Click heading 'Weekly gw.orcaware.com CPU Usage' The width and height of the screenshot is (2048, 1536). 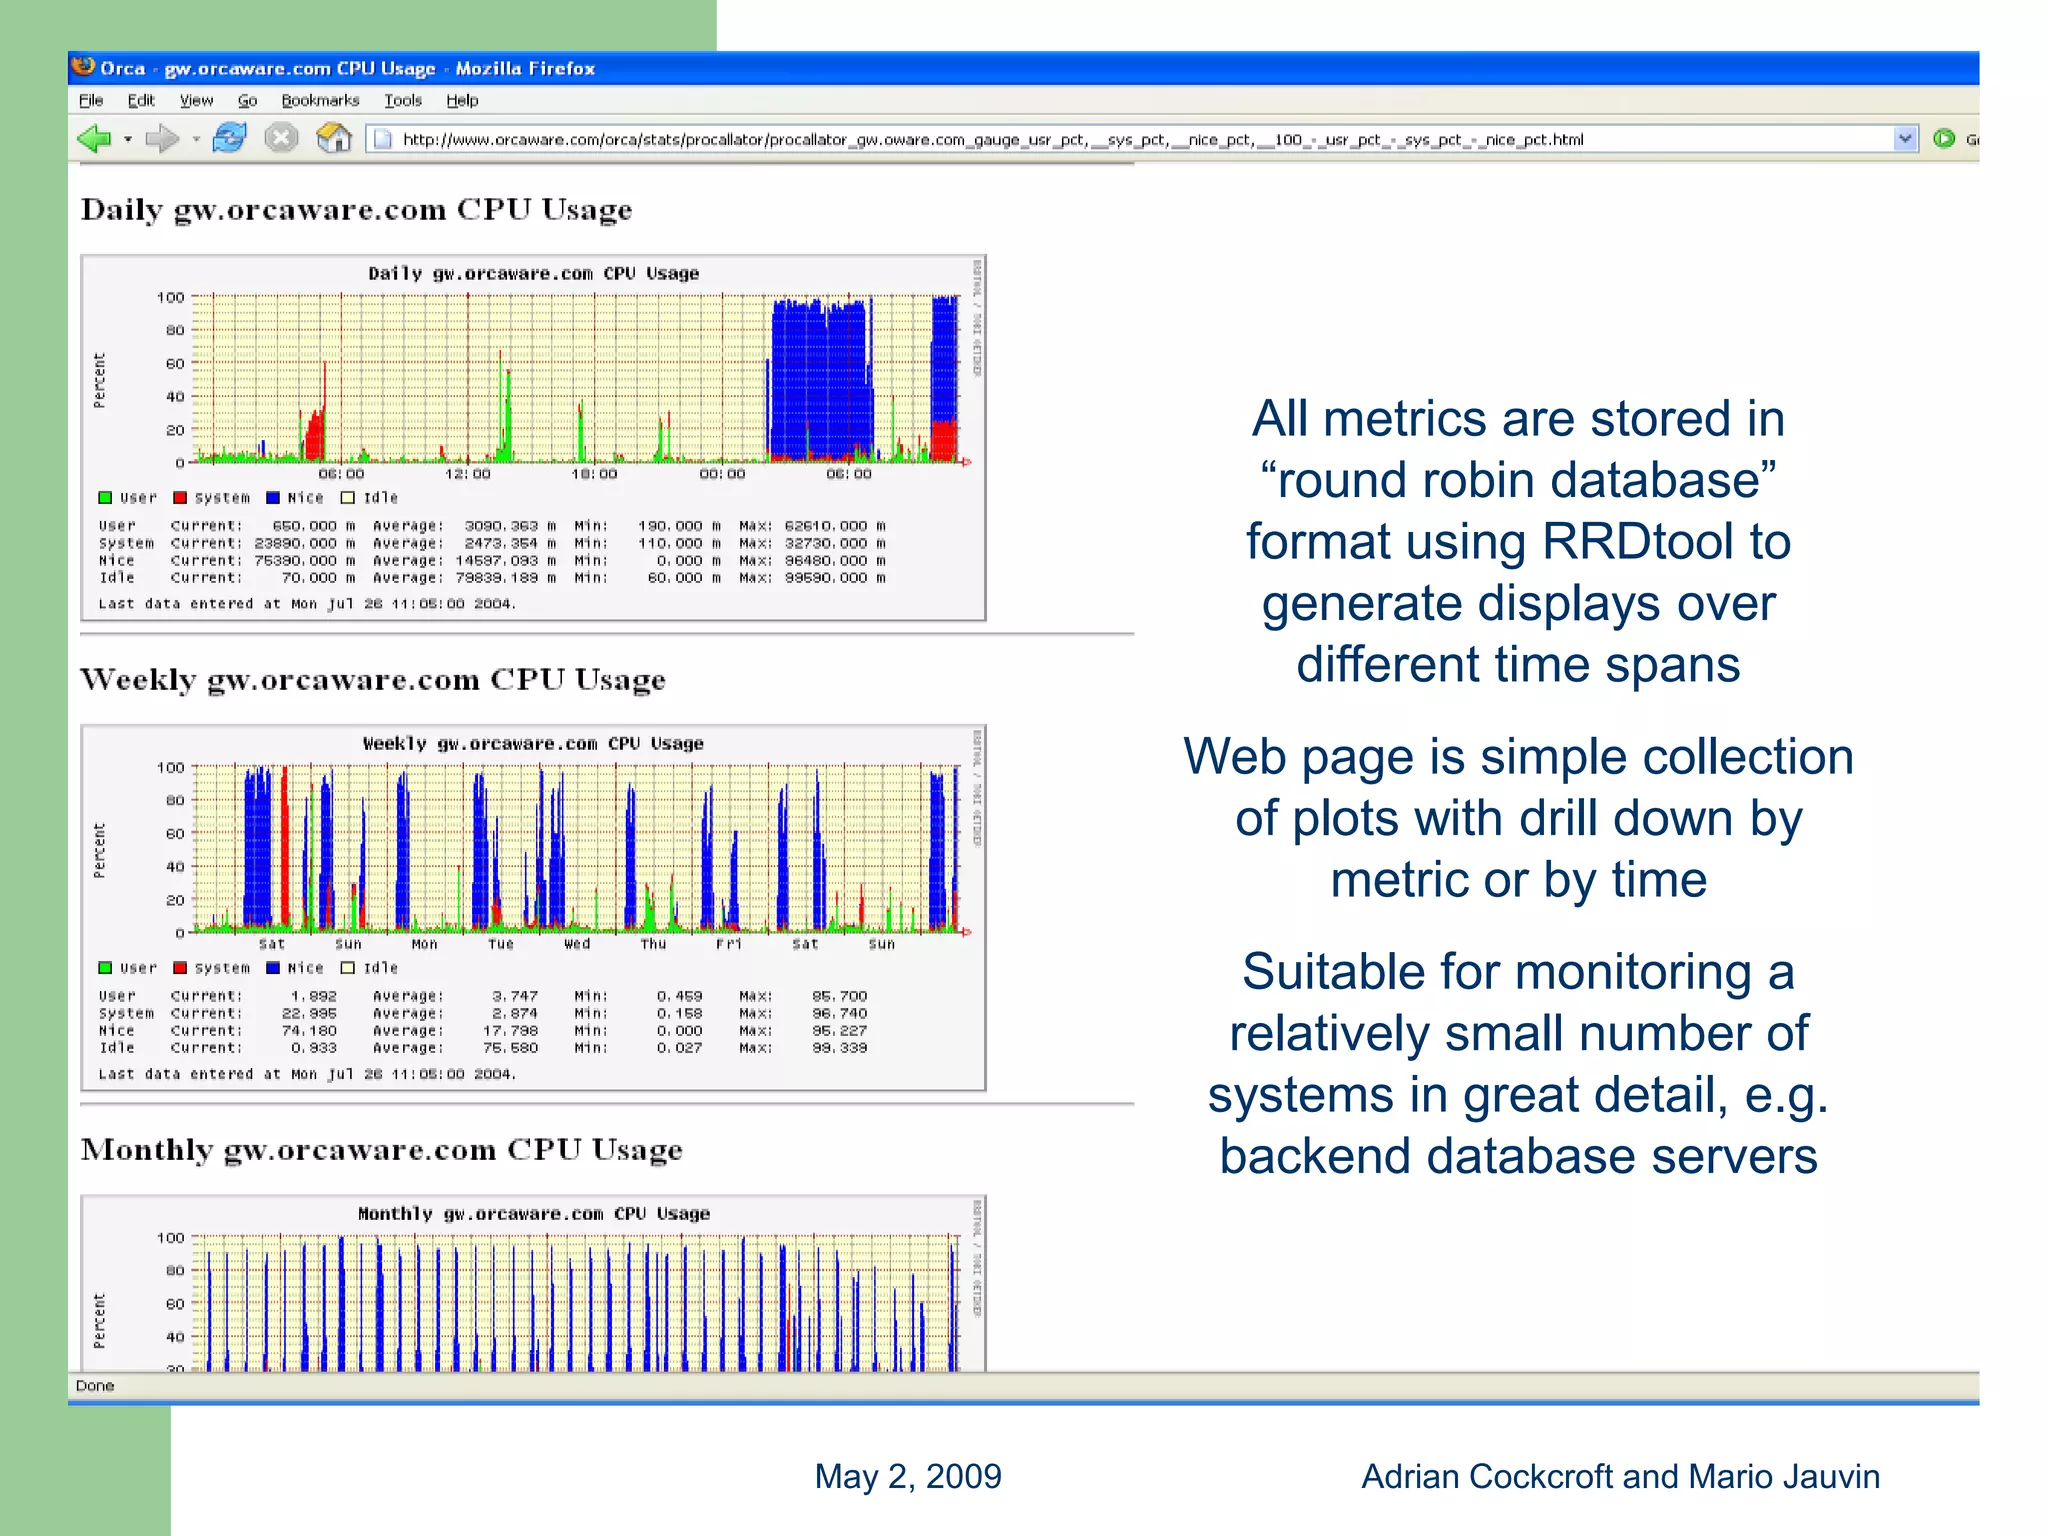click(x=373, y=680)
